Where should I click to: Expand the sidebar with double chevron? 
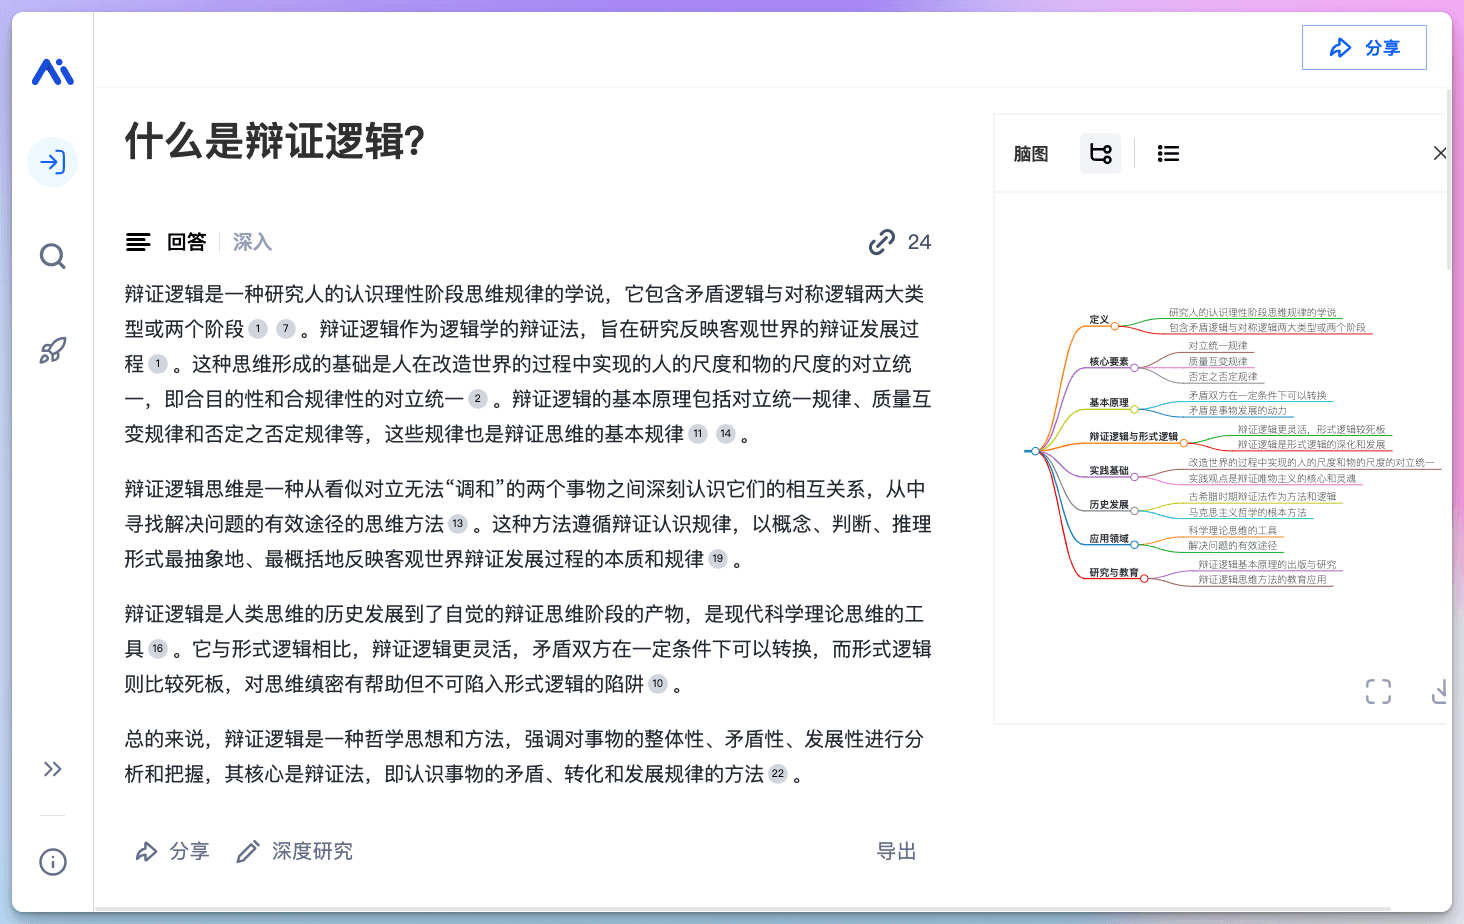(x=53, y=769)
